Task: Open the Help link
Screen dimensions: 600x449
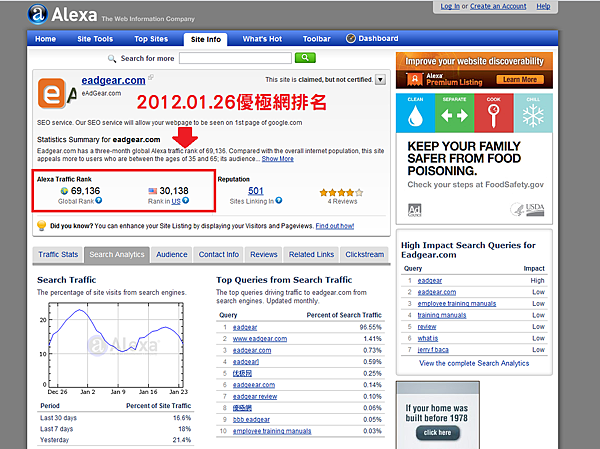Action: pyautogui.click(x=543, y=6)
